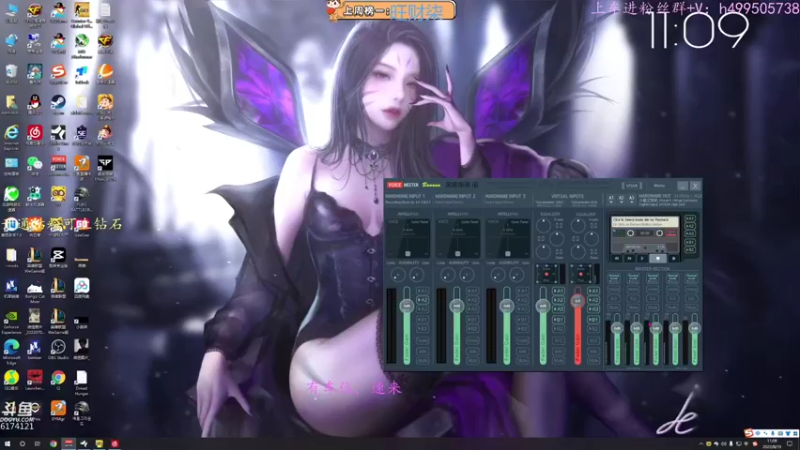
Task: Open Baidu Netdisk desktop icon
Action: [x=82, y=288]
